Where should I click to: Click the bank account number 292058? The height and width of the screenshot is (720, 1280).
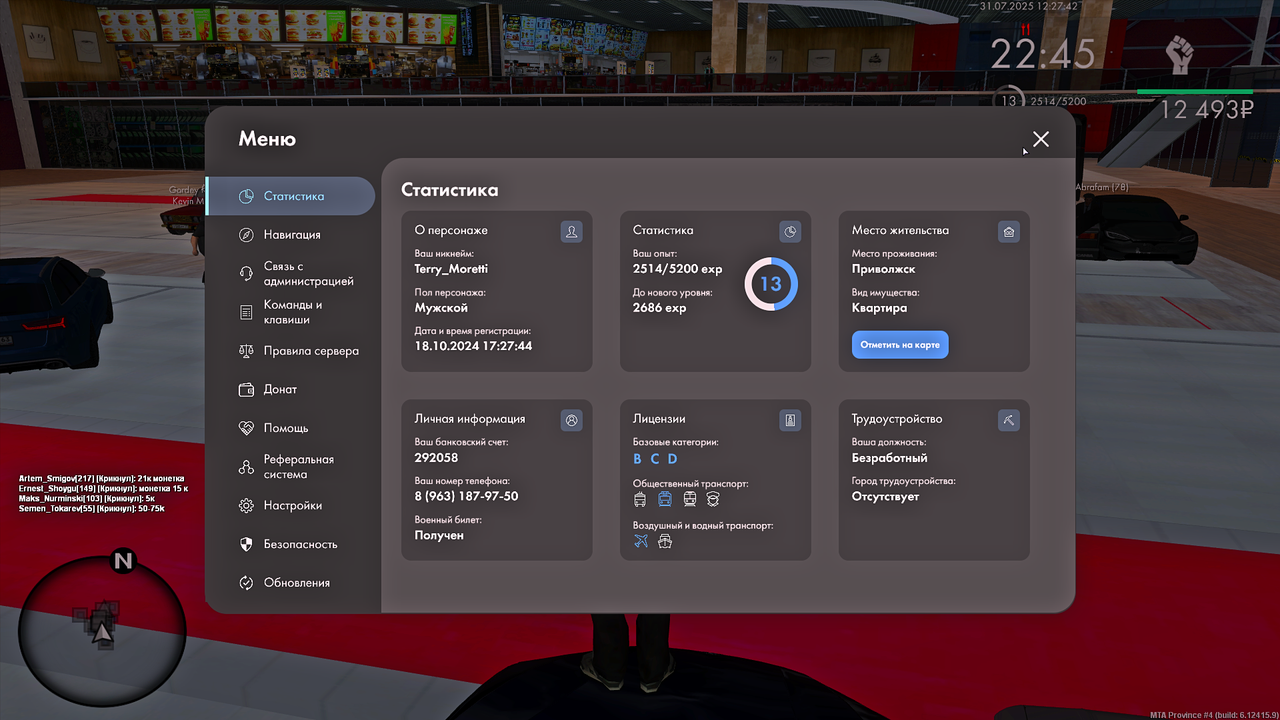(436, 458)
